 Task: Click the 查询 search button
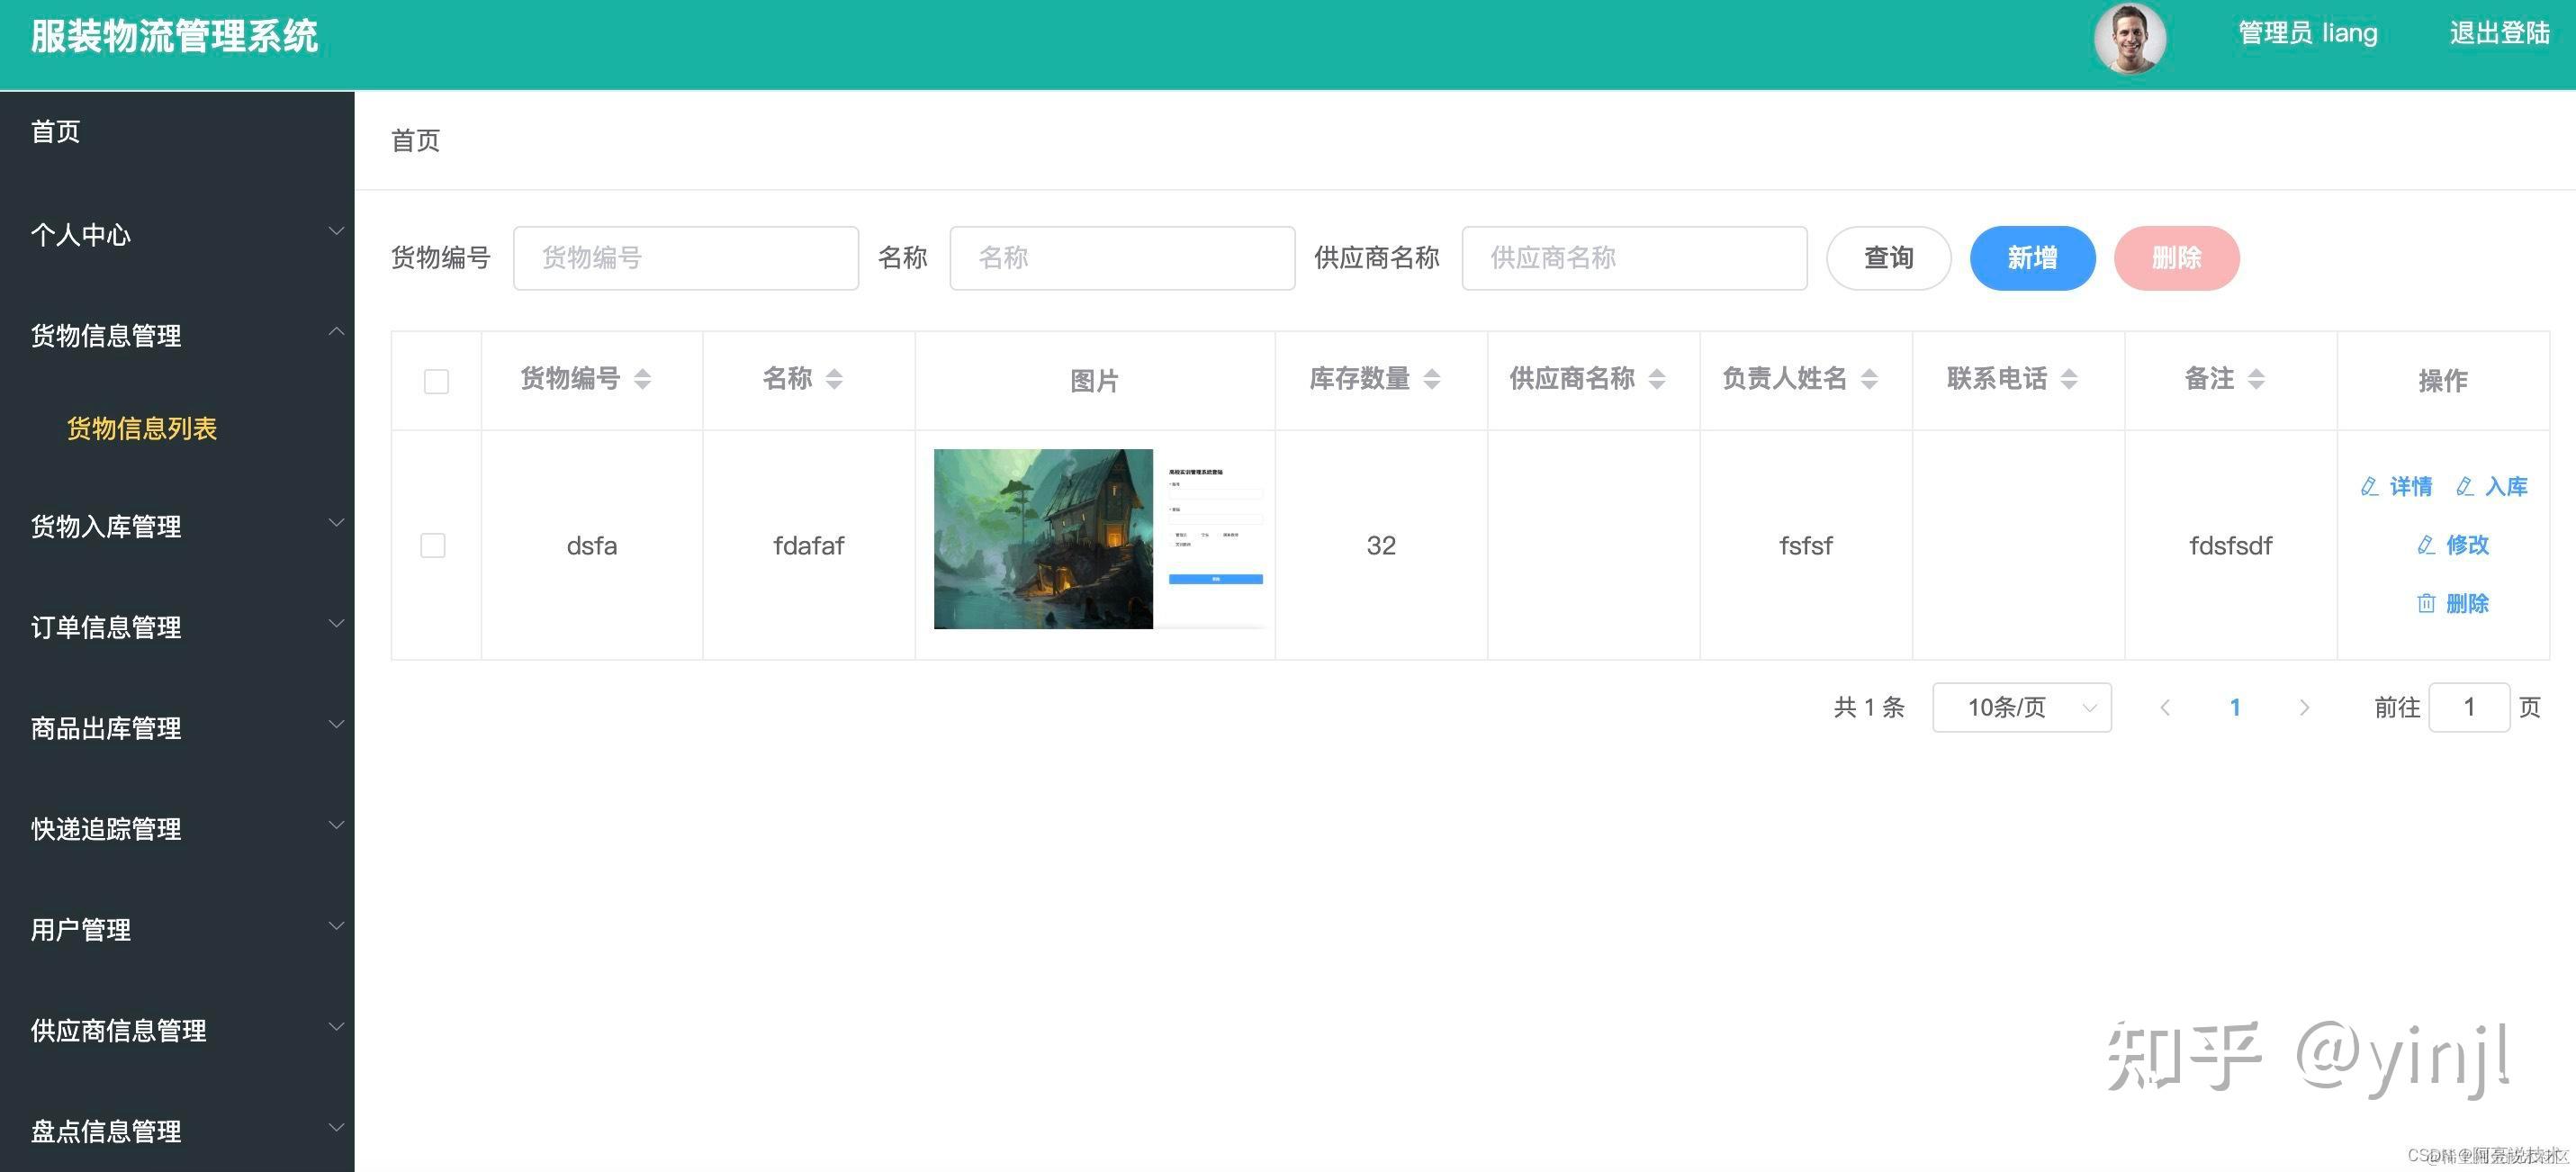click(1887, 257)
